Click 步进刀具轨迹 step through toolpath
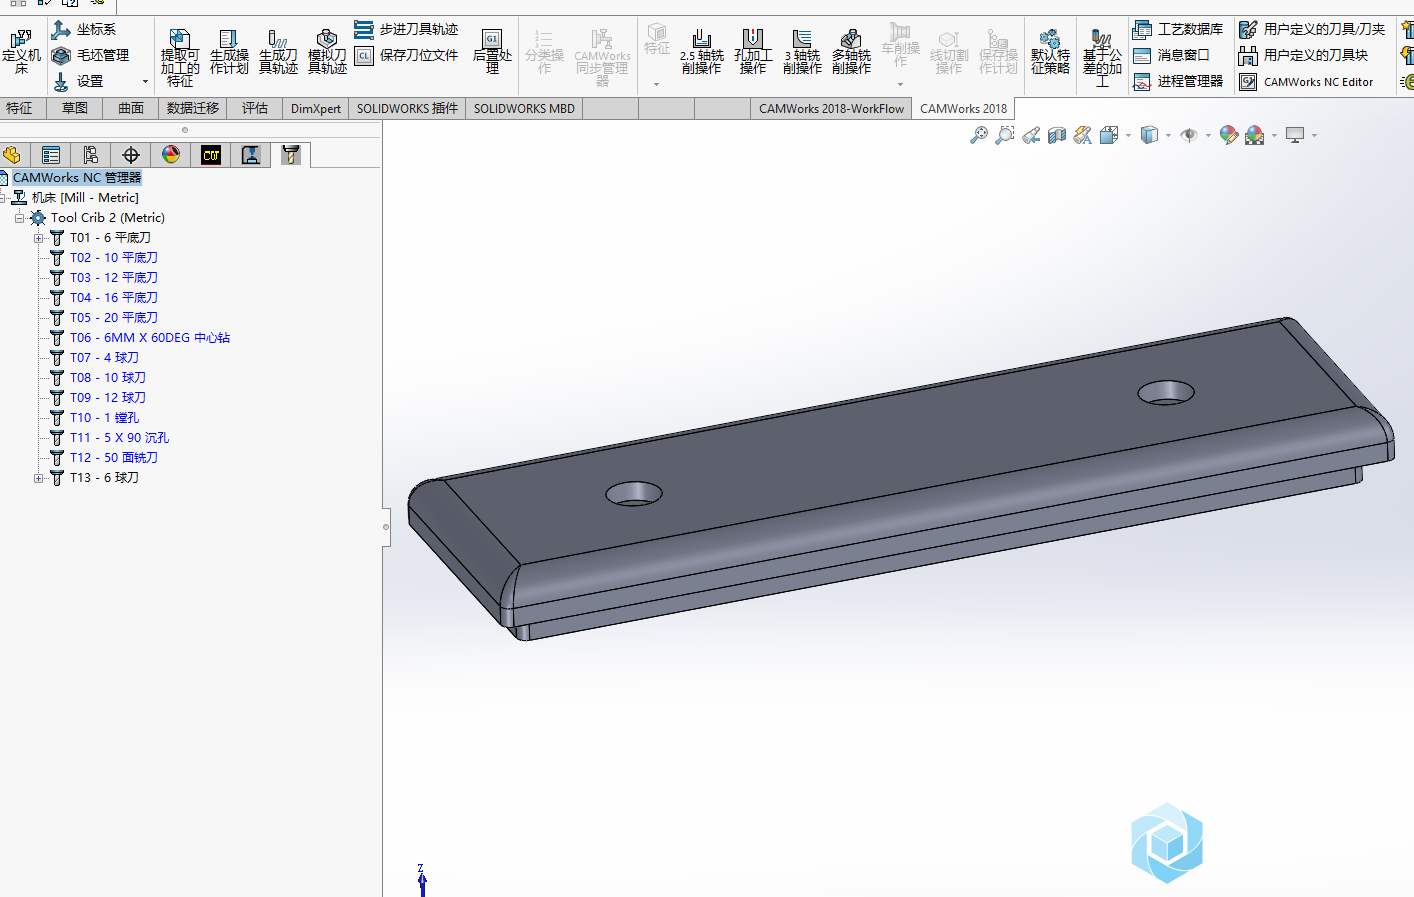The width and height of the screenshot is (1414, 897). (406, 29)
